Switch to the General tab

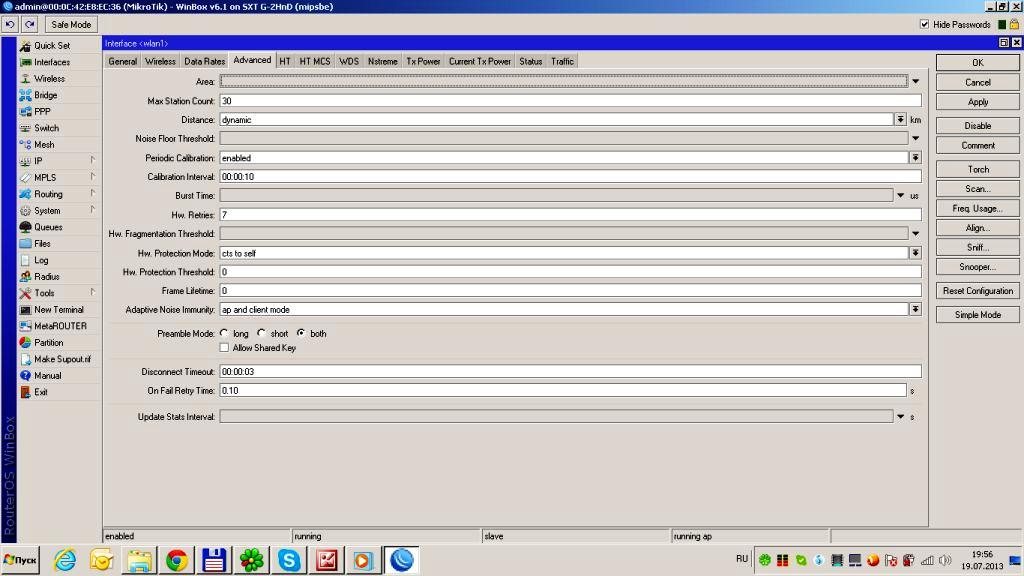(x=122, y=61)
